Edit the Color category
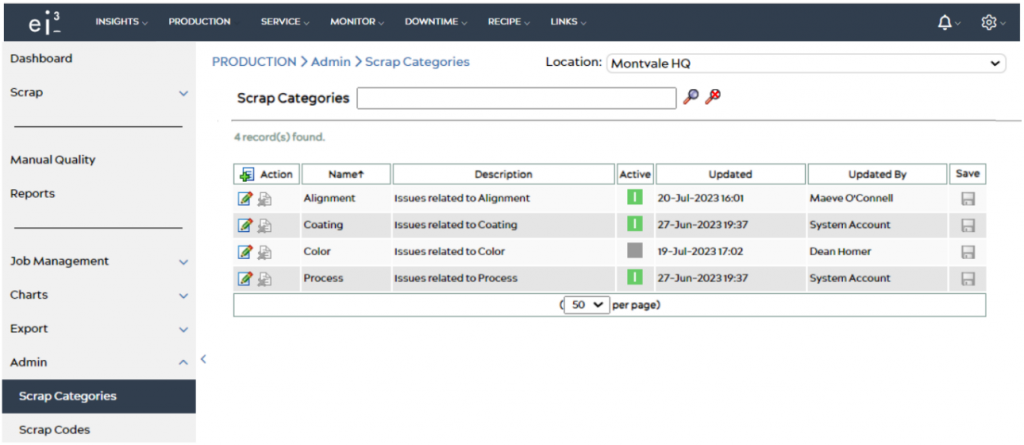This screenshot has width=1024, height=445. coord(245,252)
